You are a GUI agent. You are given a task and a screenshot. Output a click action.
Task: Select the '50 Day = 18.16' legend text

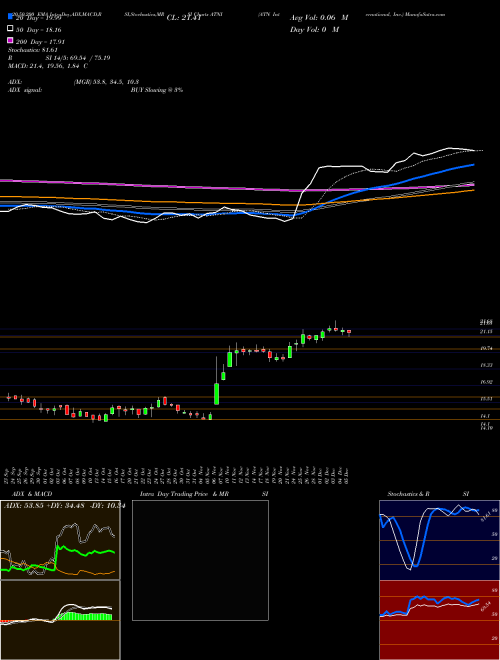click(x=39, y=30)
